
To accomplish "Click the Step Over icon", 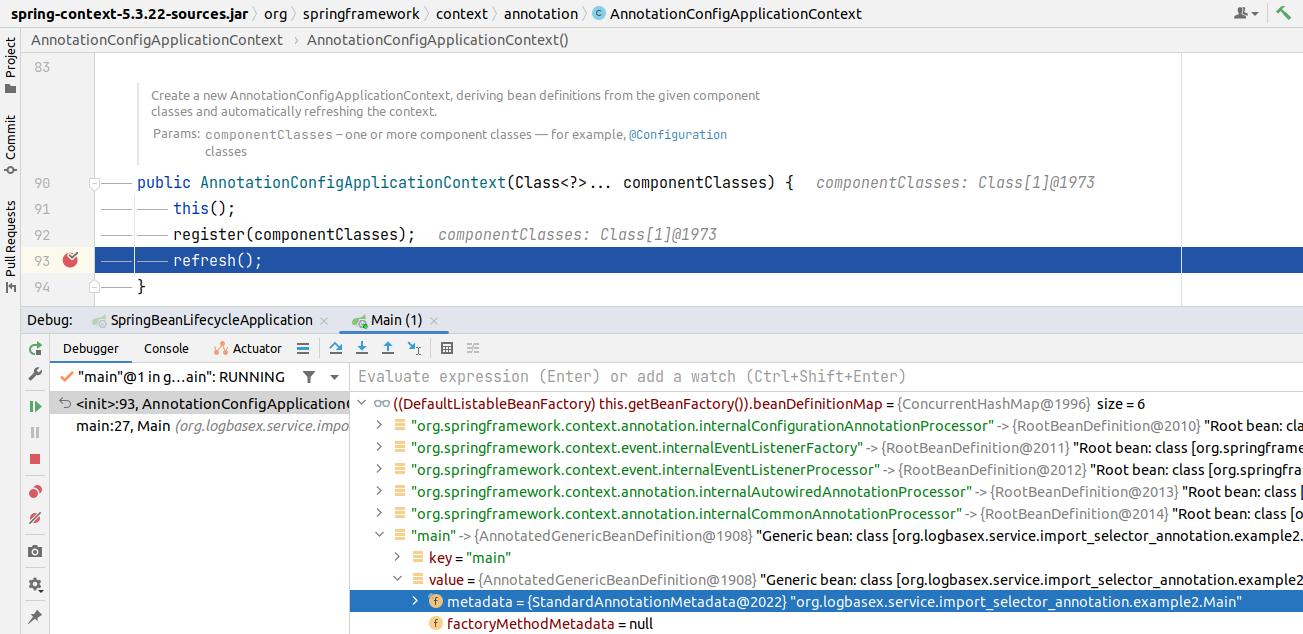I will click(x=335, y=347).
